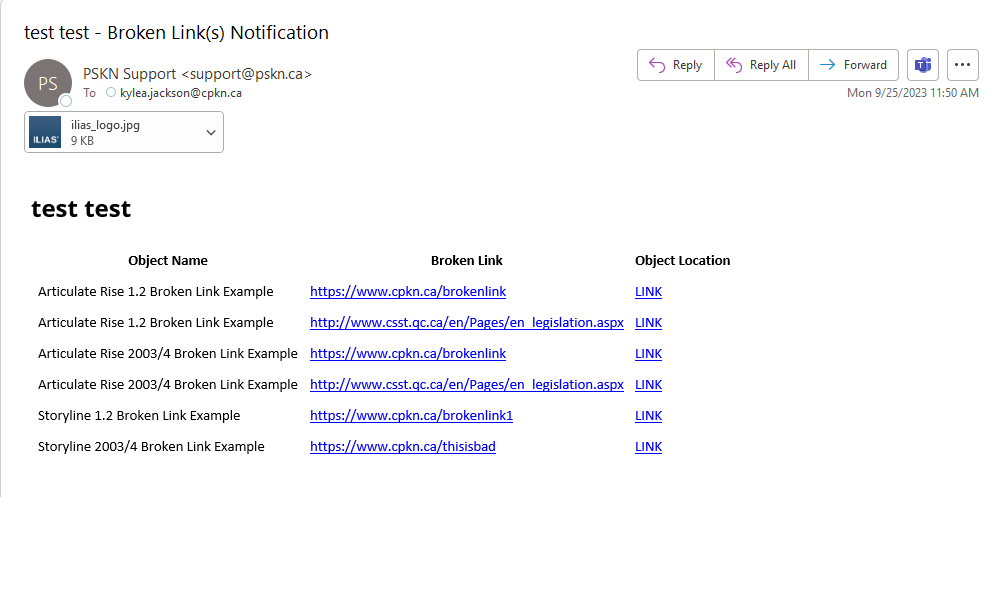Click LINK in the first table row
Screen dimensions: 1000x600
649,291
